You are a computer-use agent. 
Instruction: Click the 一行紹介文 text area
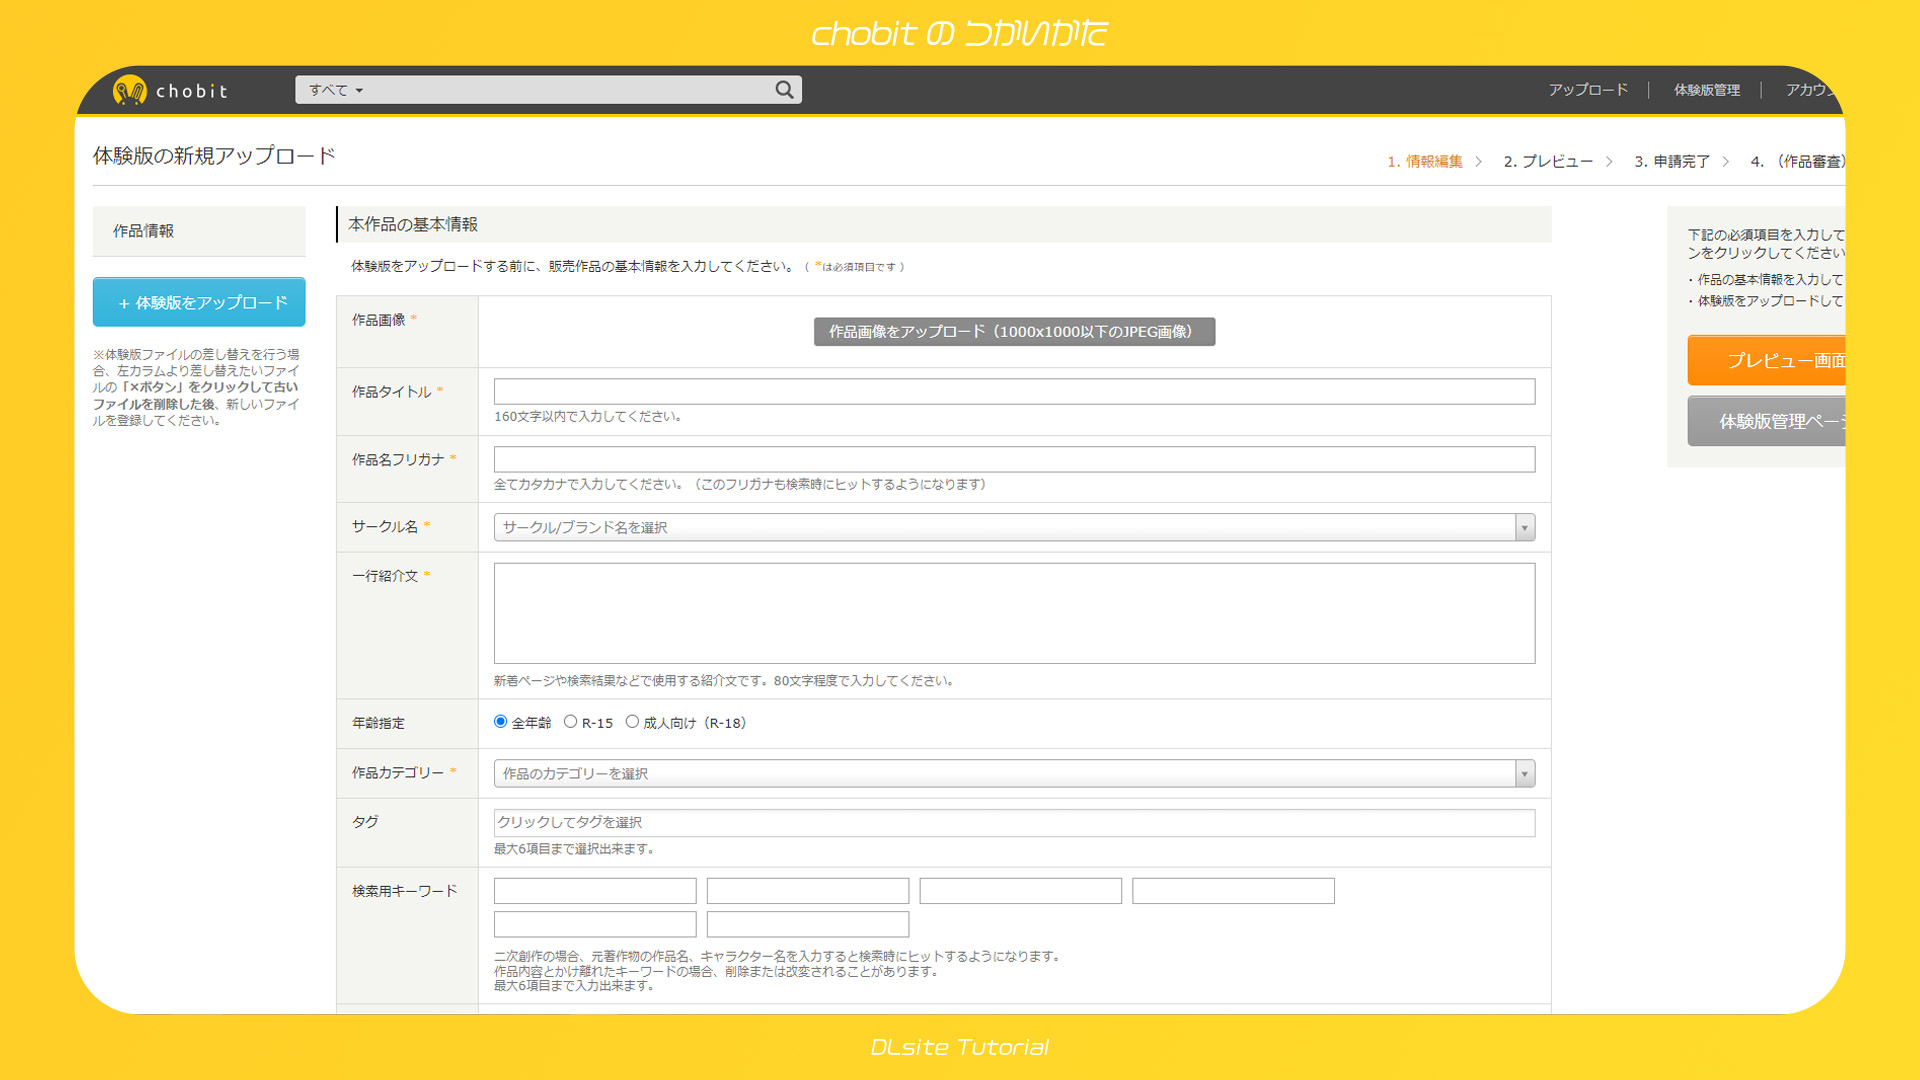coord(1014,613)
